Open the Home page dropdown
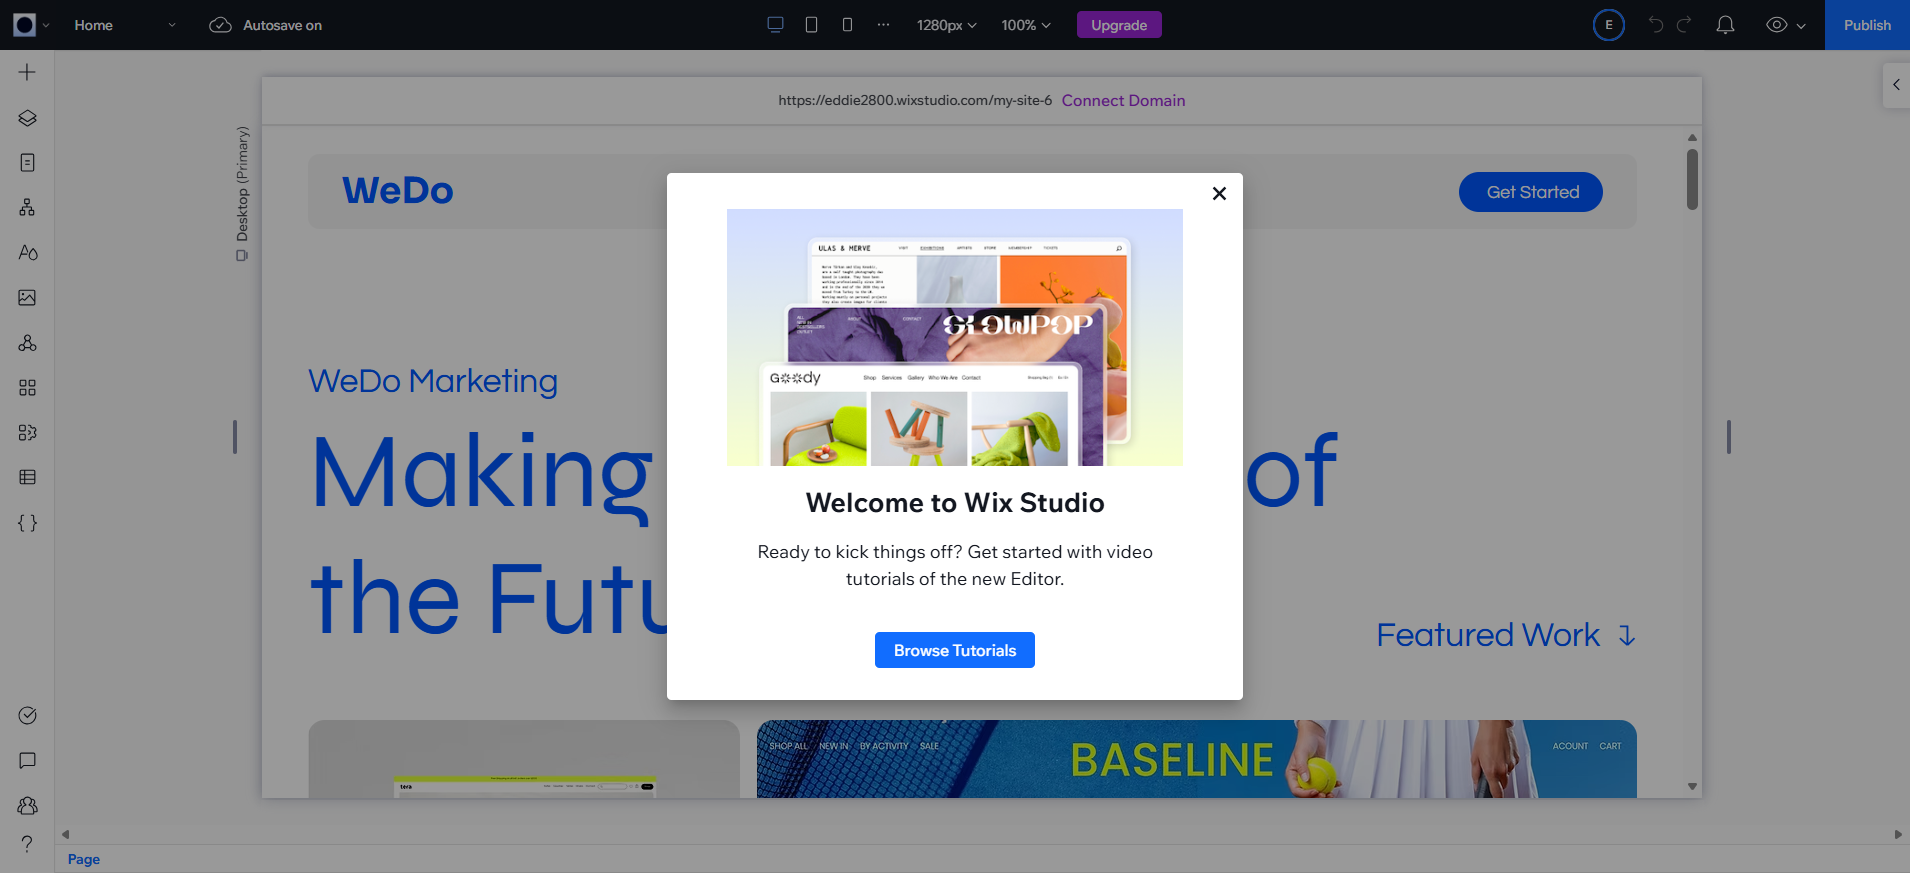Screen dimensions: 1910x873 coord(125,25)
